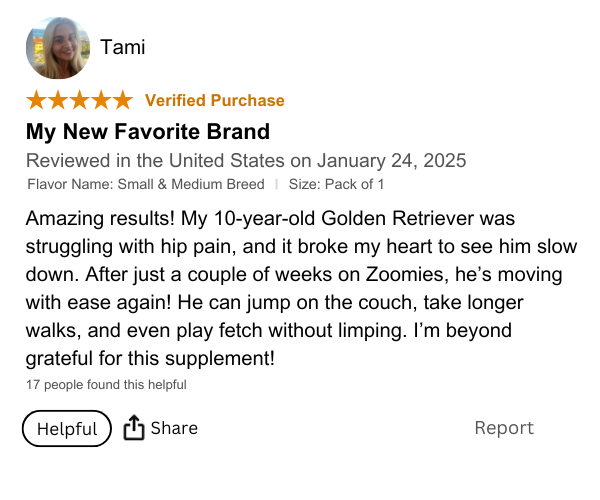Click the Verified Purchase label
Image resolution: width=600 pixels, height=500 pixels.
pyautogui.click(x=215, y=100)
